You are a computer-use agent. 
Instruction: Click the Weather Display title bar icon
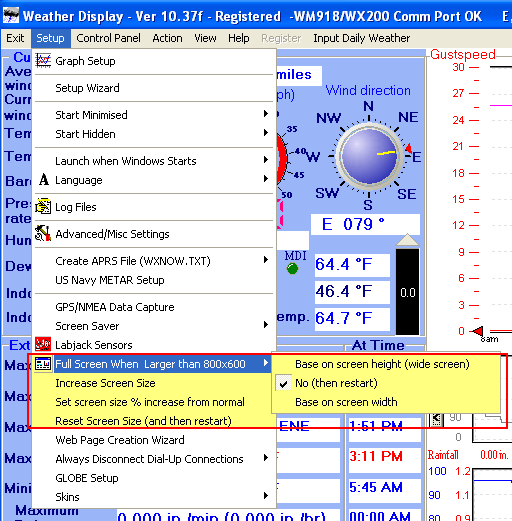11,16
